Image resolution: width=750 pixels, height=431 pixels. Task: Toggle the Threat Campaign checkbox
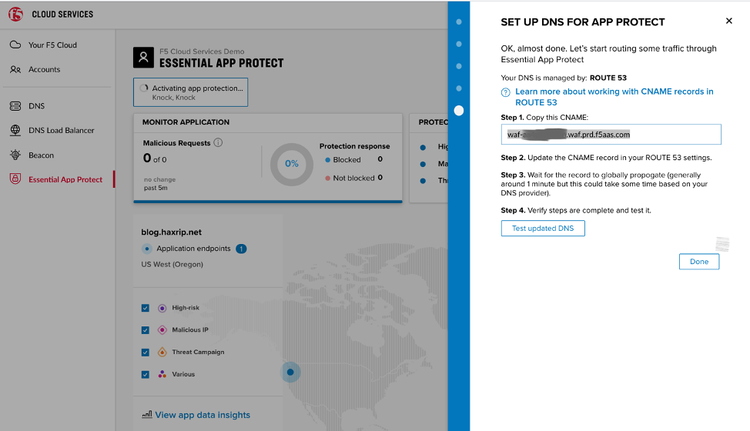click(x=145, y=353)
